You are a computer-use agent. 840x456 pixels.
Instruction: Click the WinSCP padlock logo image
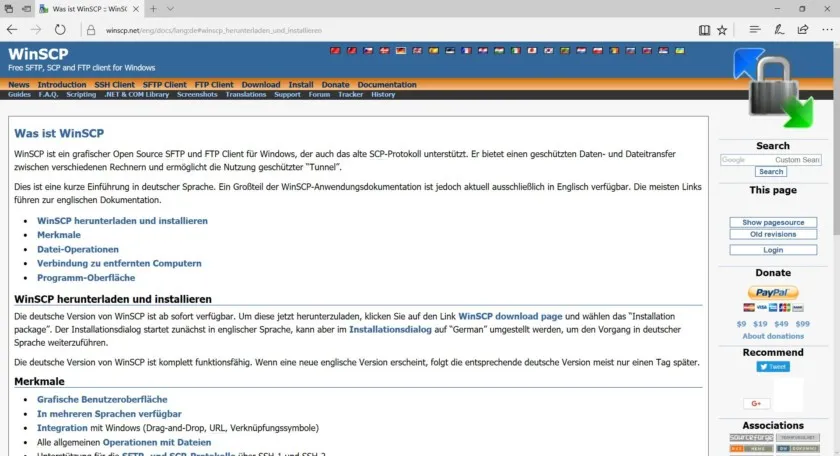pyautogui.click(x=774, y=88)
